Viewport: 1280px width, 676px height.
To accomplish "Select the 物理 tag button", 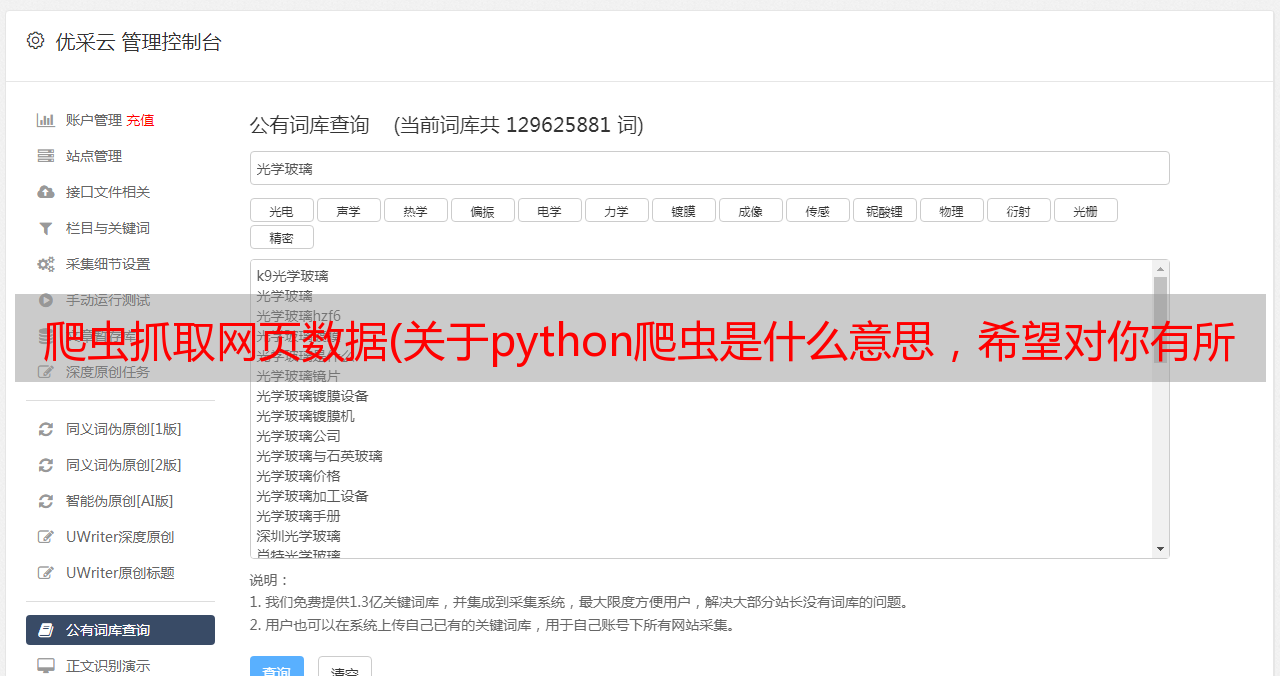I will tap(952, 210).
